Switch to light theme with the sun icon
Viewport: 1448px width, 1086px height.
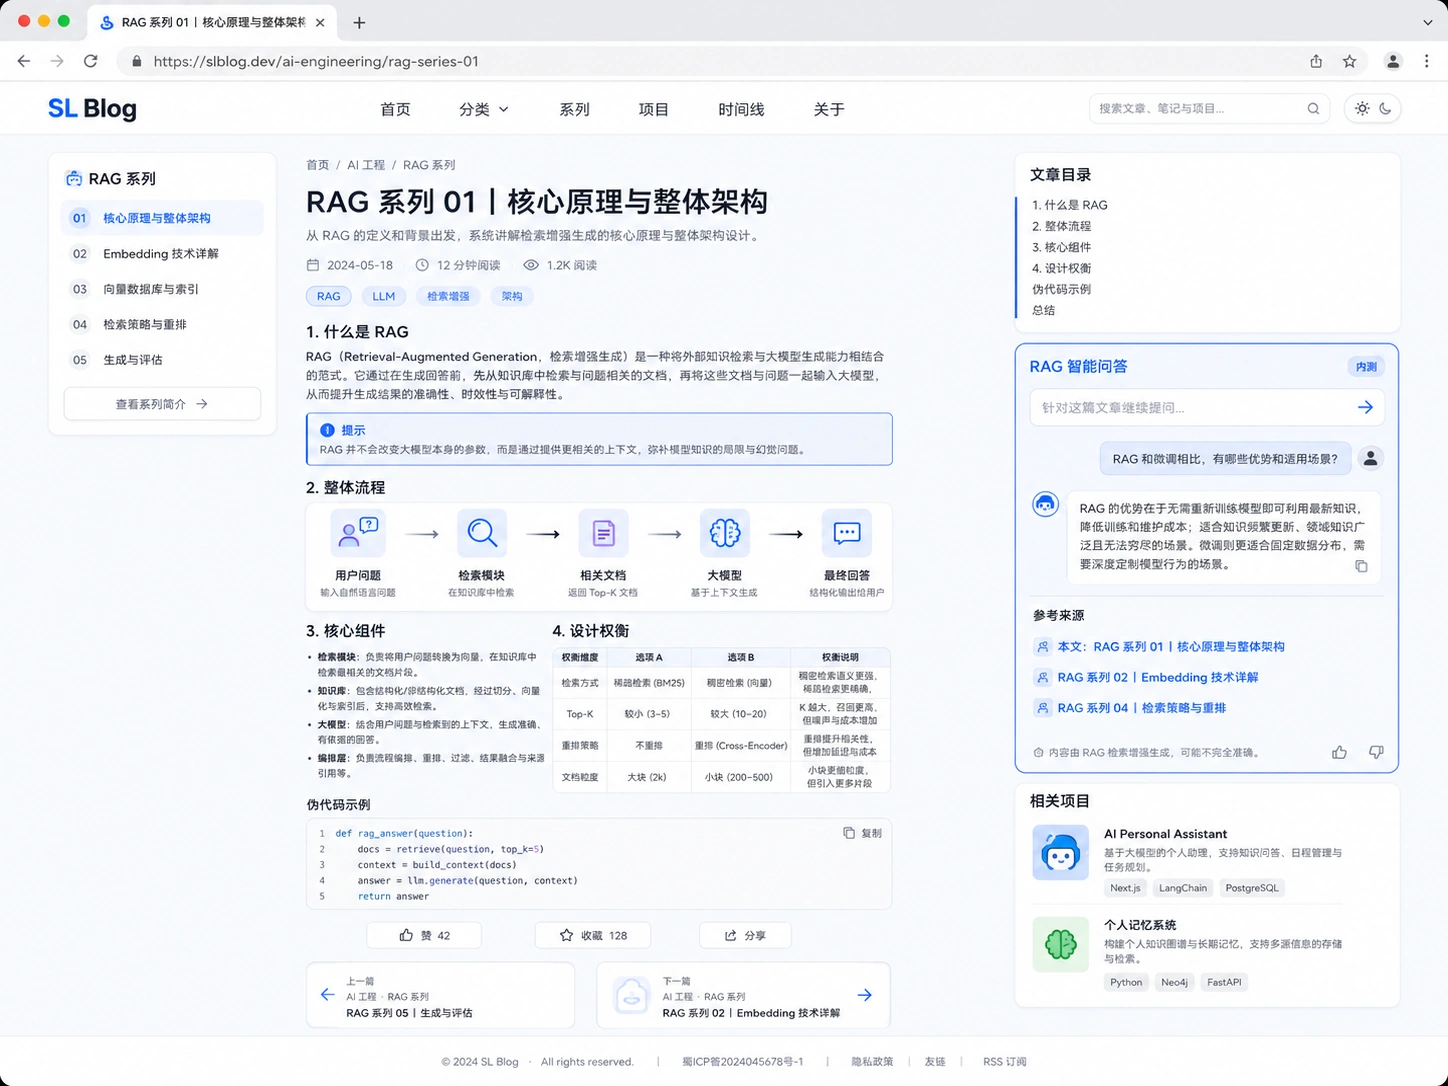click(1362, 109)
